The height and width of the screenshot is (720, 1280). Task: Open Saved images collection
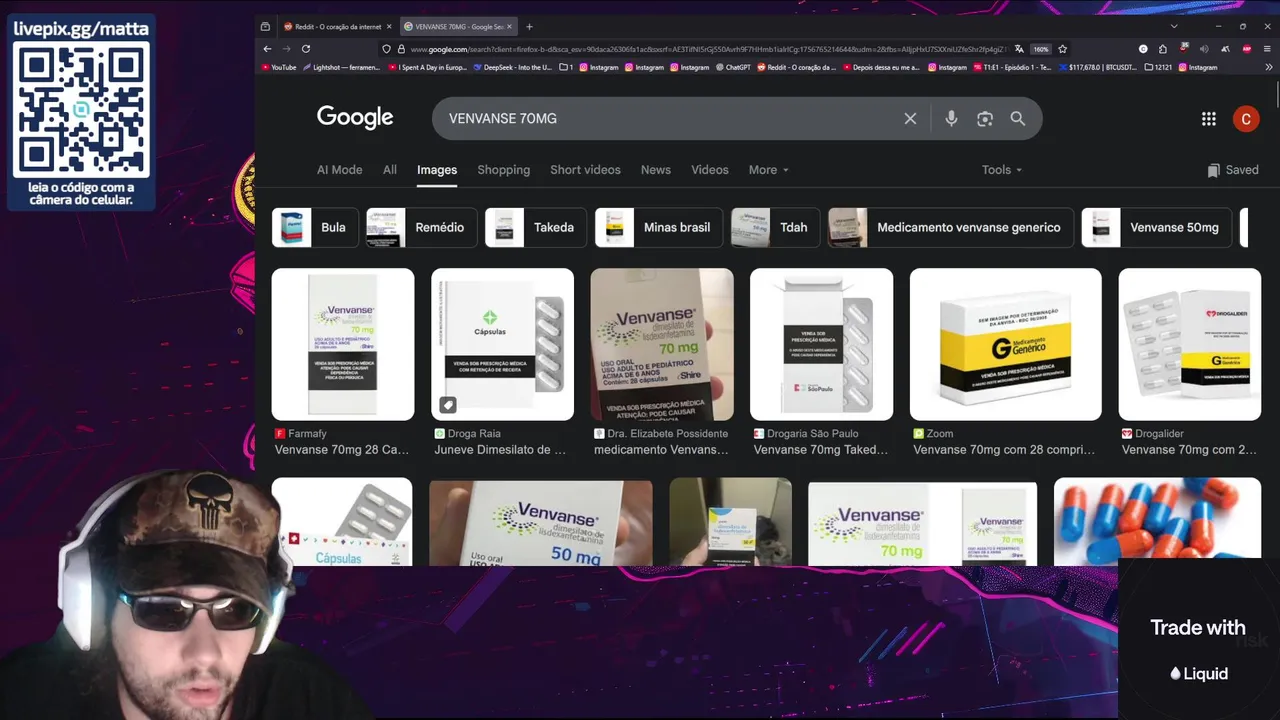(1233, 170)
